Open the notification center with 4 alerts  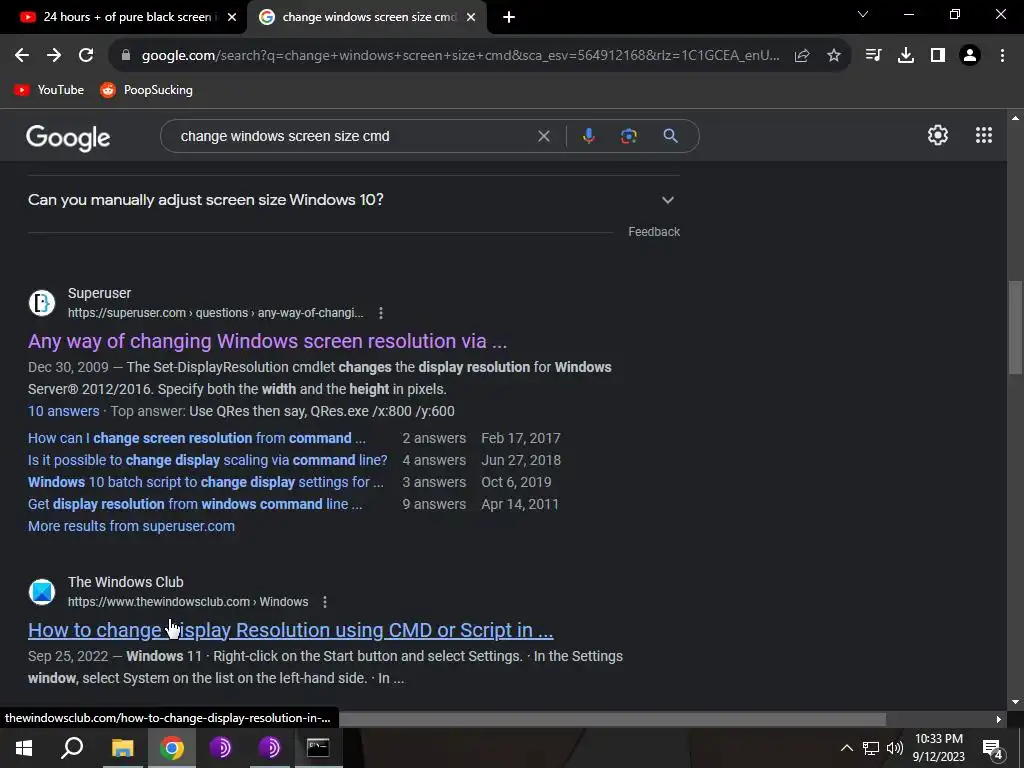[x=993, y=749]
